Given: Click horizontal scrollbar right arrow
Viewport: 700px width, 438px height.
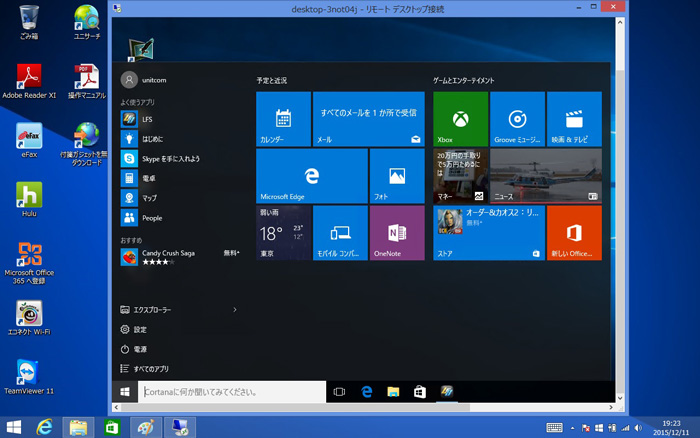Looking at the screenshot, I should [x=611, y=407].
